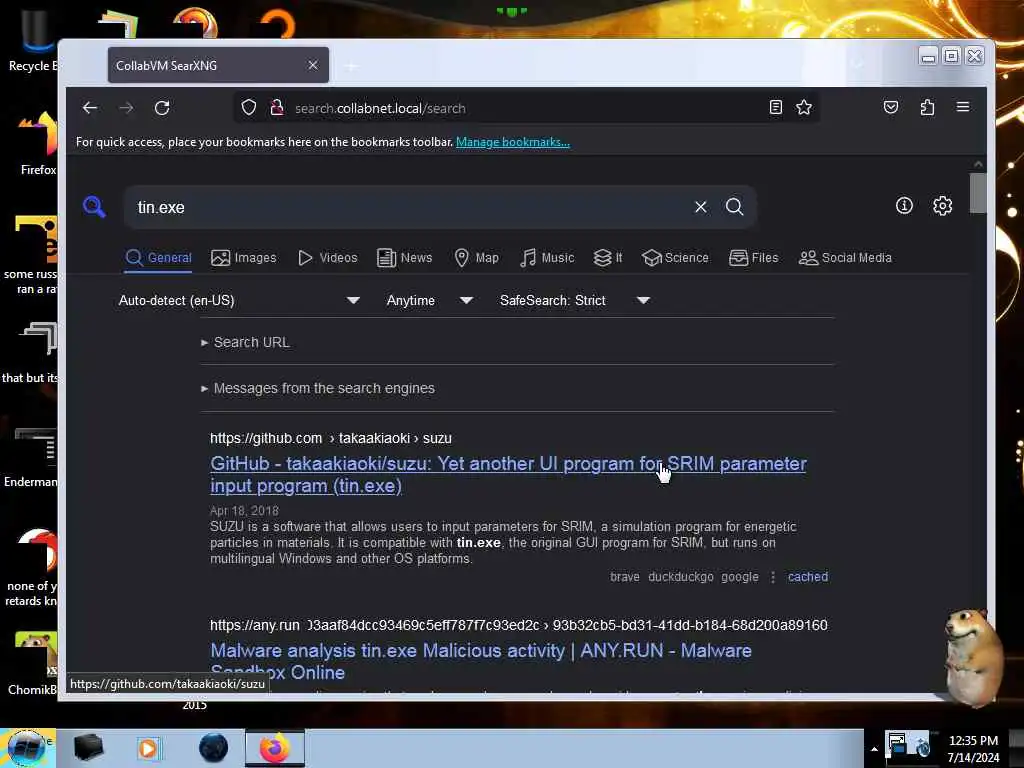The image size is (1024, 768).
Task: Open the GitHub takaakiaoki/suzu result link
Action: click(x=508, y=475)
